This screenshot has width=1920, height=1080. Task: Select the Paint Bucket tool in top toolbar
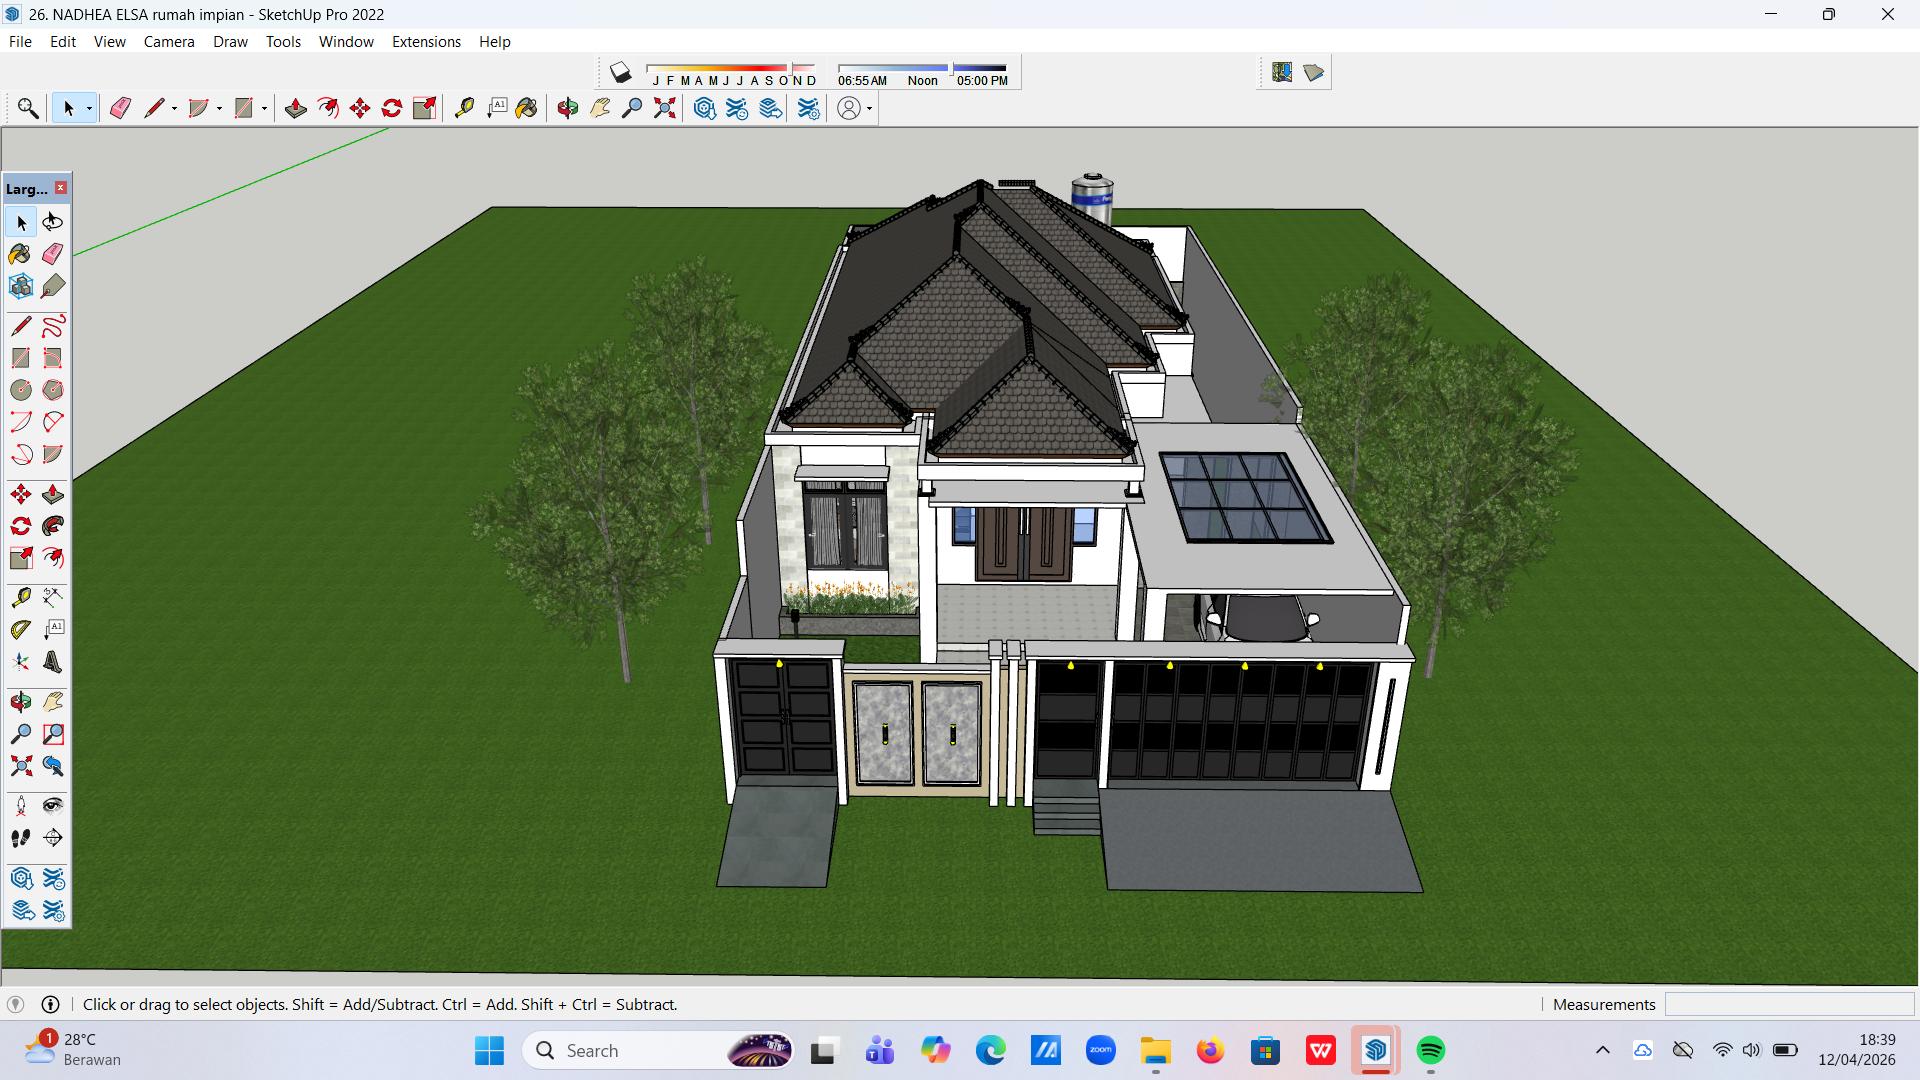pos(527,108)
